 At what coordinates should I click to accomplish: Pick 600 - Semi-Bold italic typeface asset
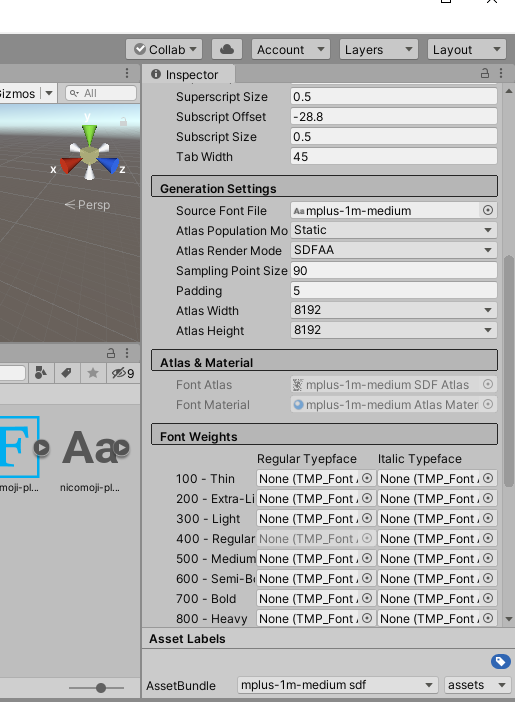488,578
